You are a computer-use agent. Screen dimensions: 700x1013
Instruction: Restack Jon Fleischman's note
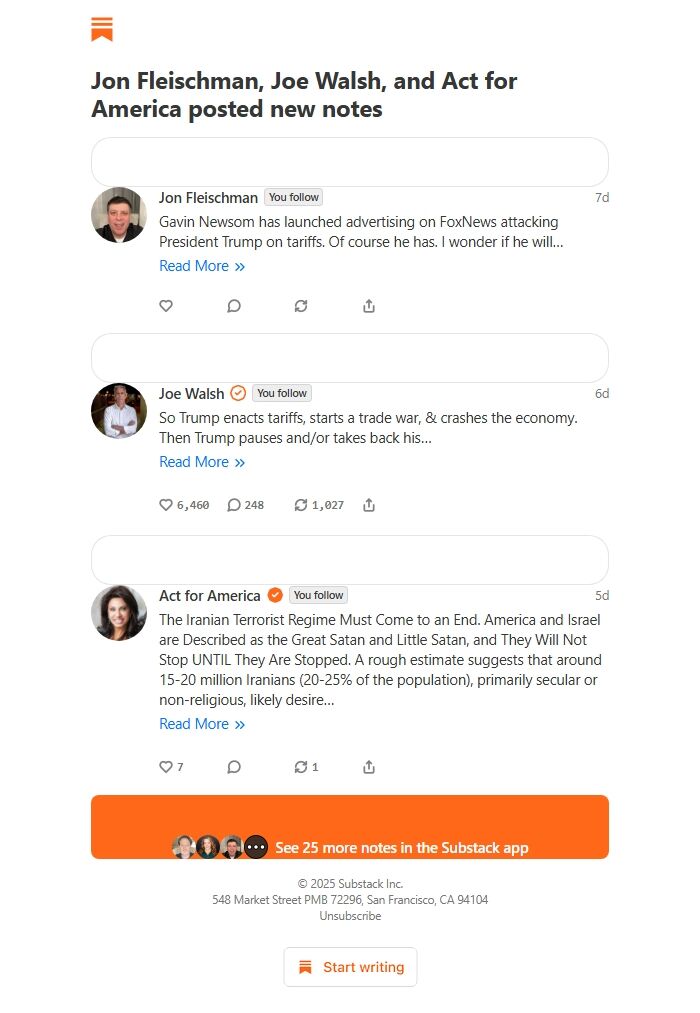click(x=301, y=306)
